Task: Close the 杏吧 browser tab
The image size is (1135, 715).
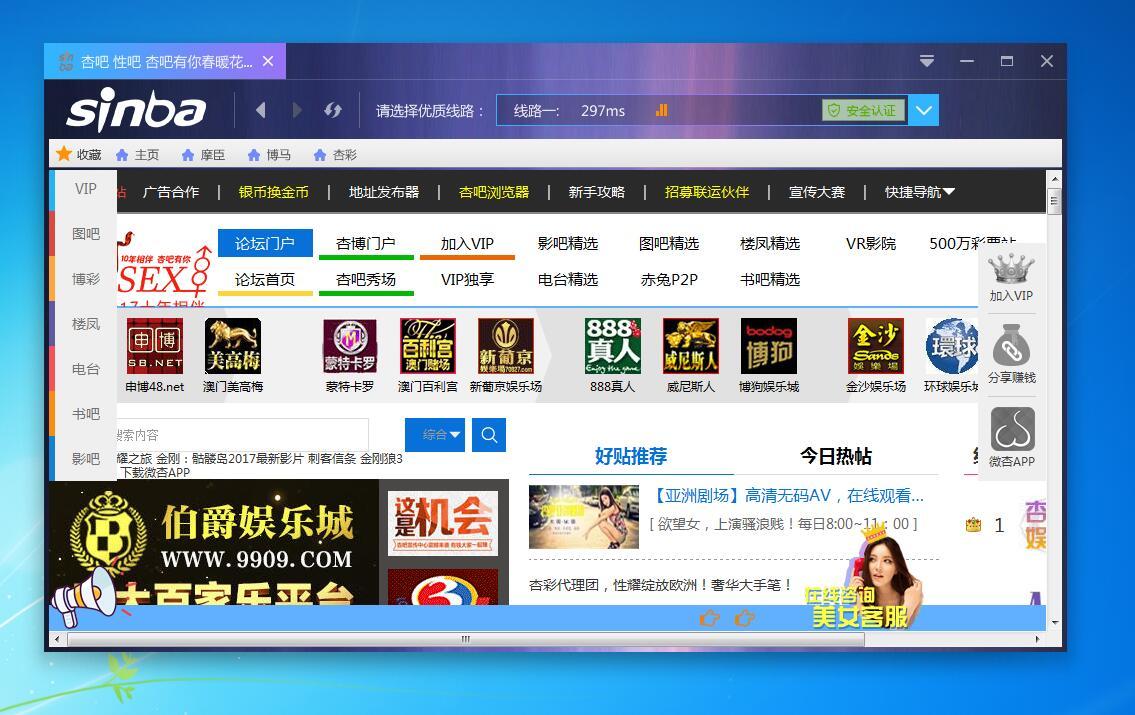Action: (268, 62)
